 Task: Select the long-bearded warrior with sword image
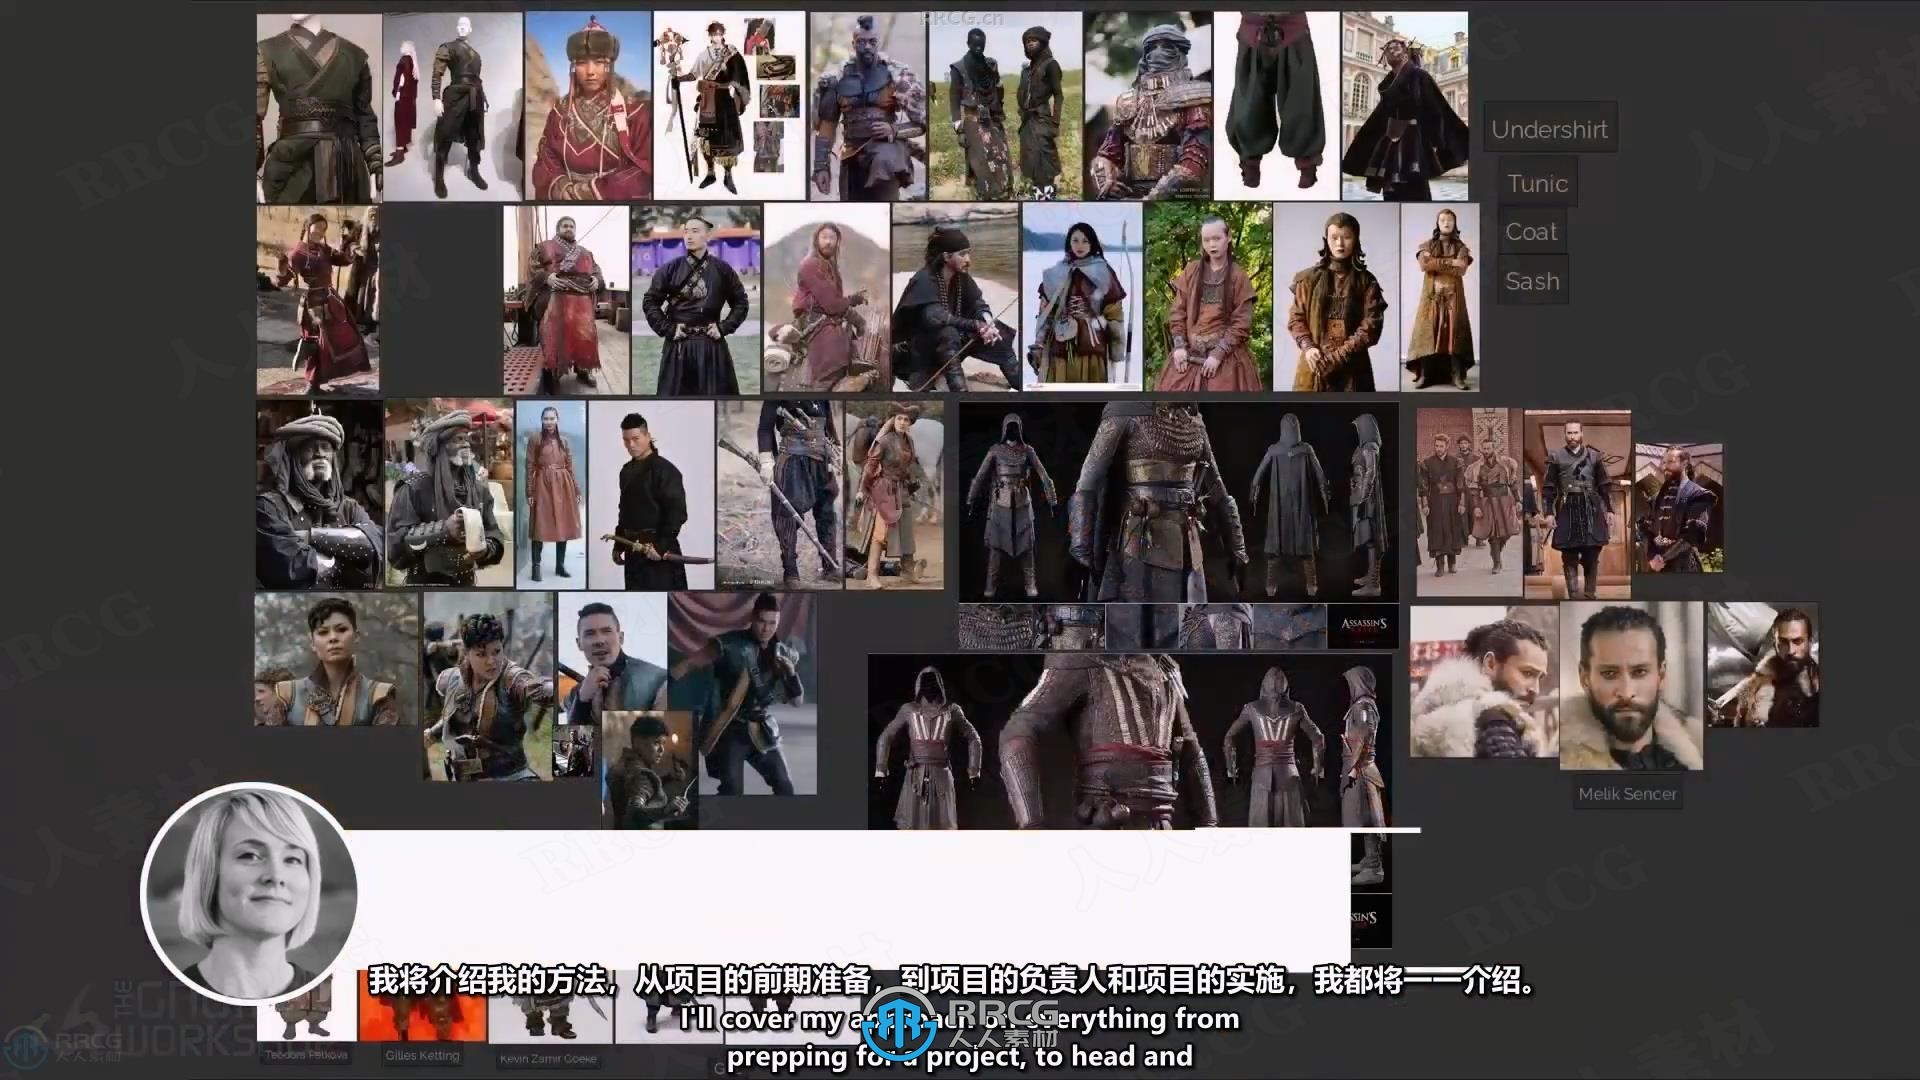click(x=1762, y=664)
